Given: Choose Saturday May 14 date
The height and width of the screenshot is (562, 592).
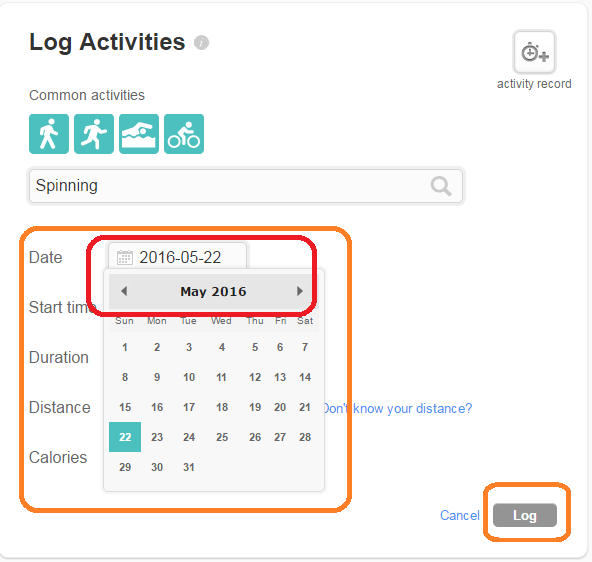Looking at the screenshot, I should point(305,377).
